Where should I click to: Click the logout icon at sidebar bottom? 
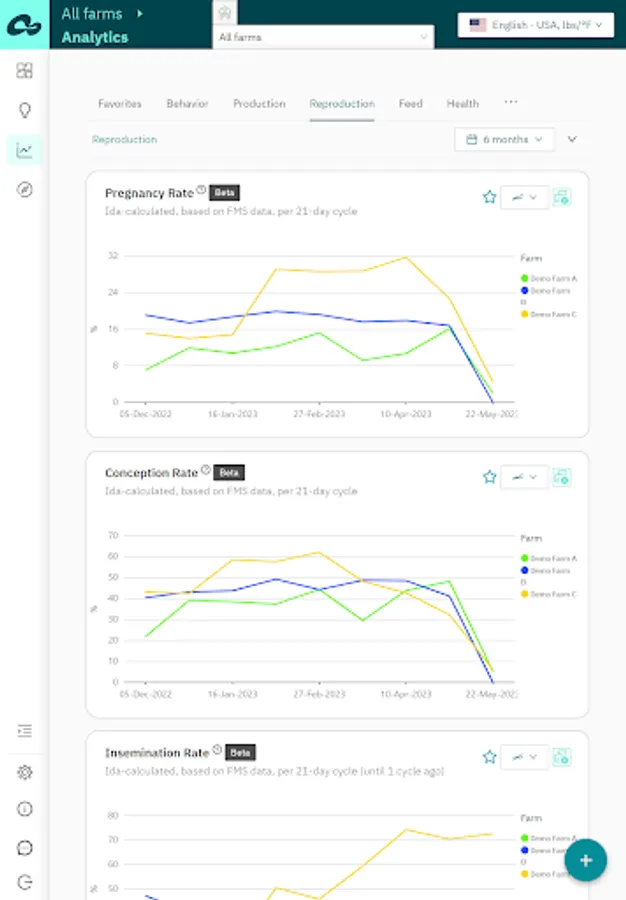[x=25, y=882]
